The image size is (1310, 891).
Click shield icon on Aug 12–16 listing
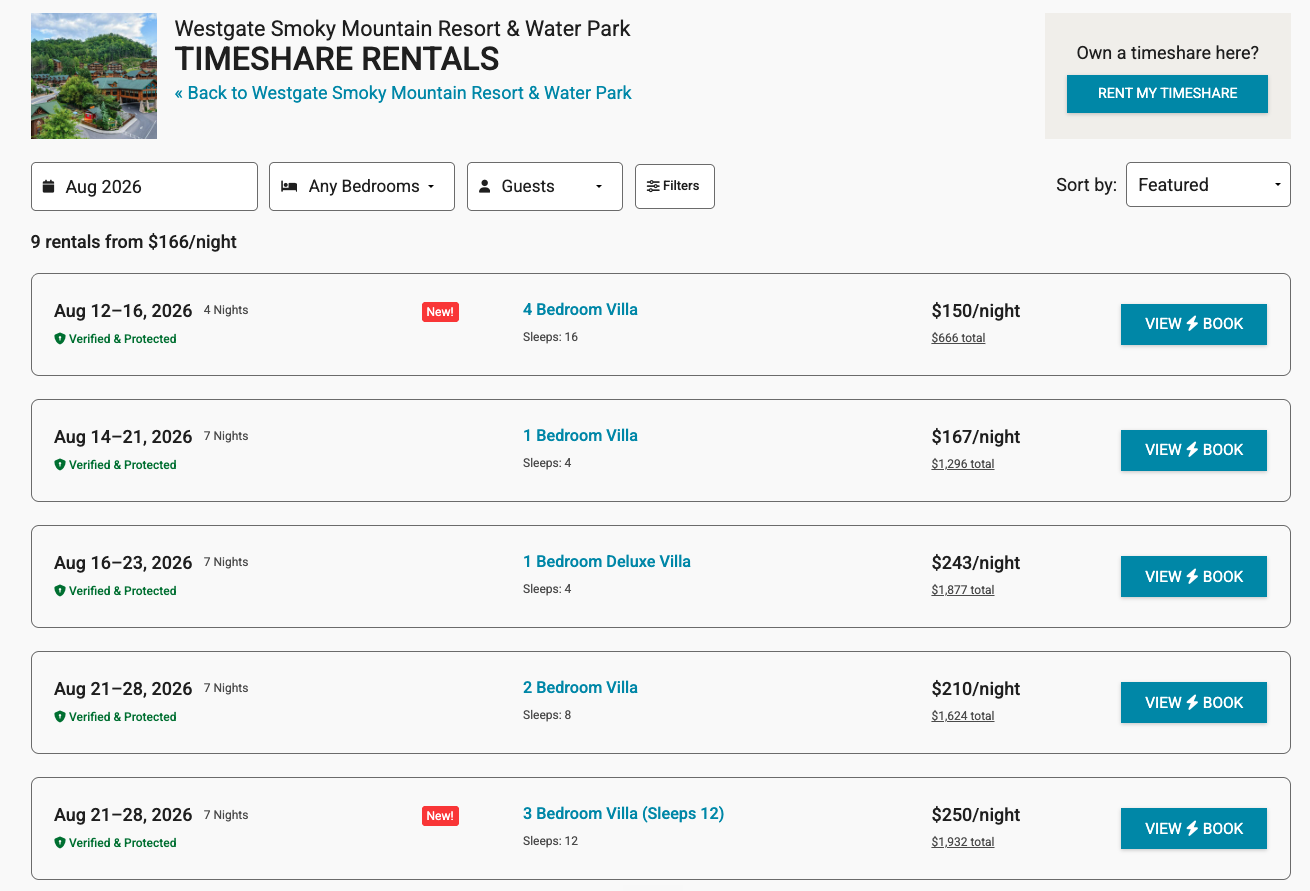[x=60, y=339]
